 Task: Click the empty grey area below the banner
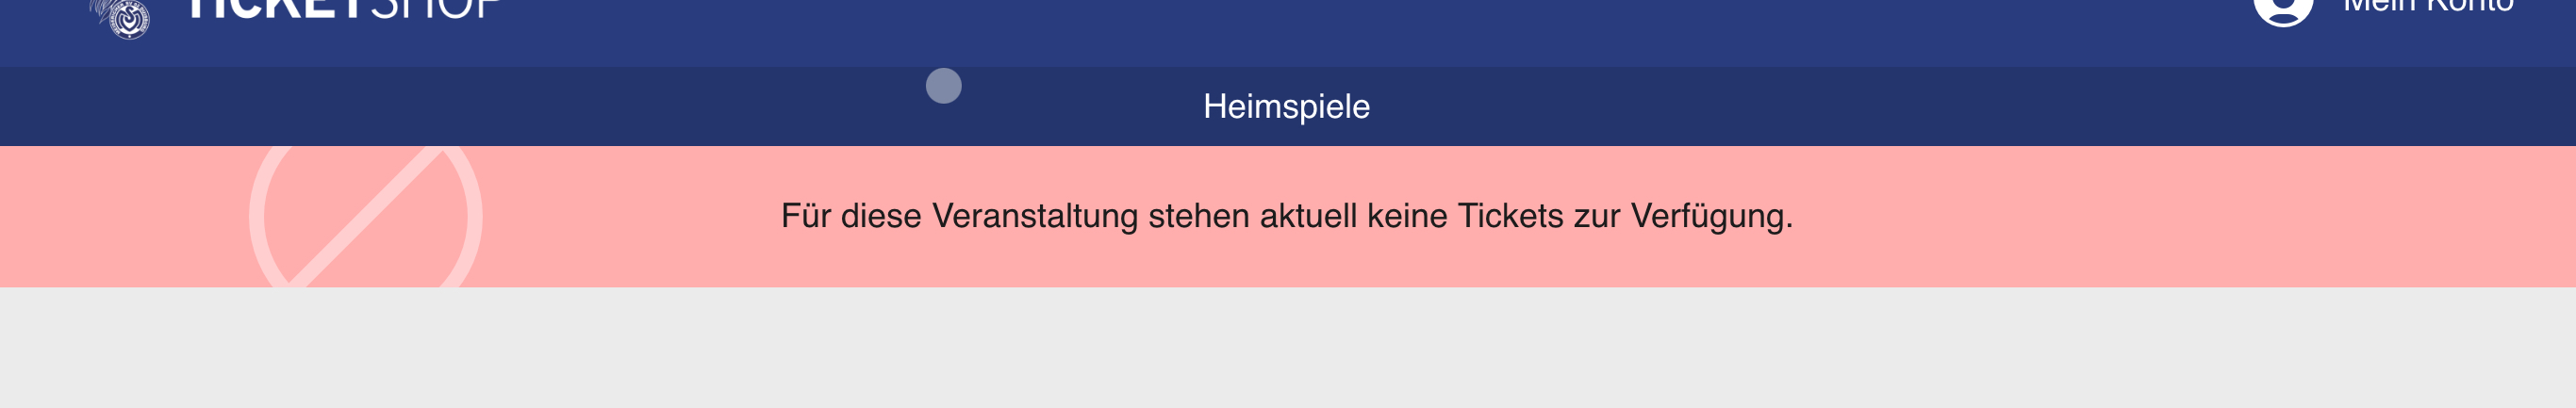[1288, 350]
